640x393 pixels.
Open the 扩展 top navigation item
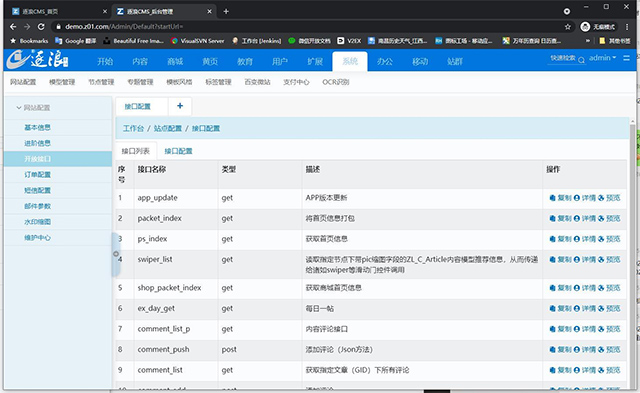click(x=315, y=61)
